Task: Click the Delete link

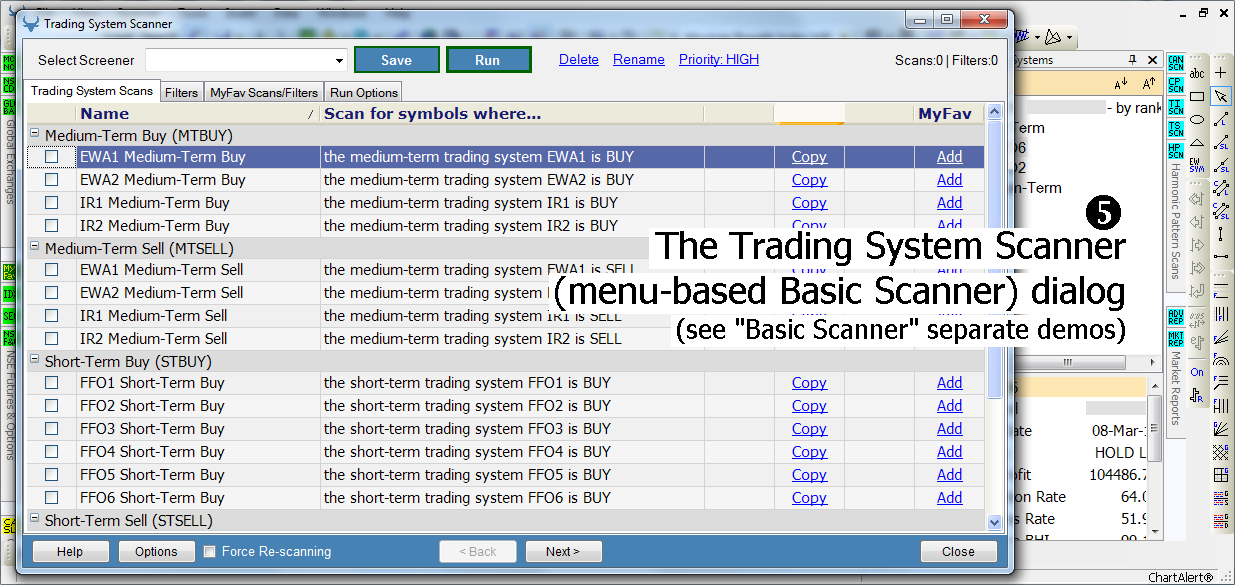Action: tap(579, 60)
